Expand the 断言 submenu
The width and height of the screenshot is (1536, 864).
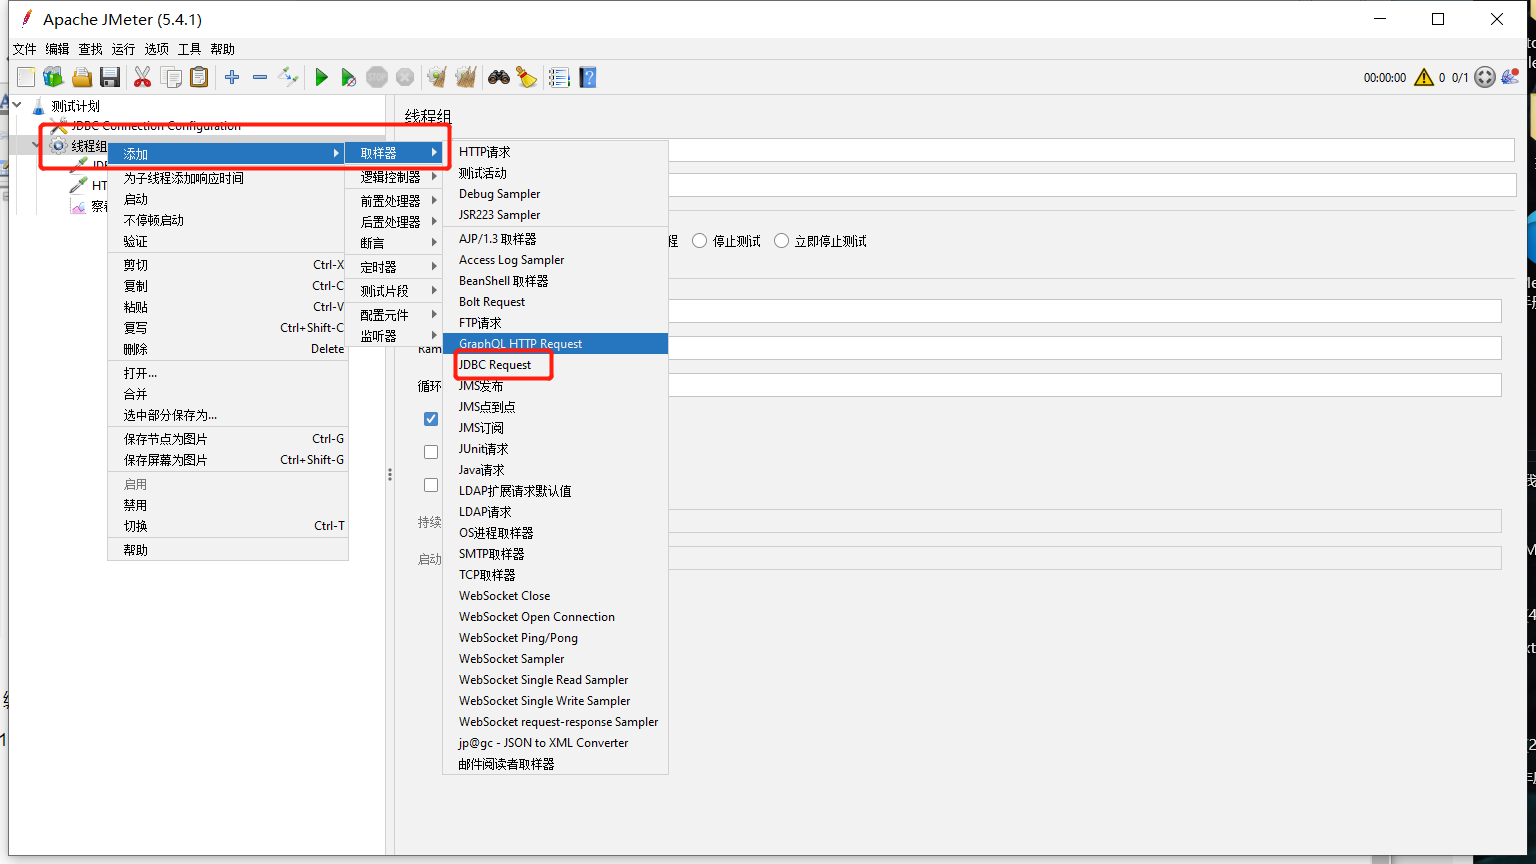tap(395, 243)
